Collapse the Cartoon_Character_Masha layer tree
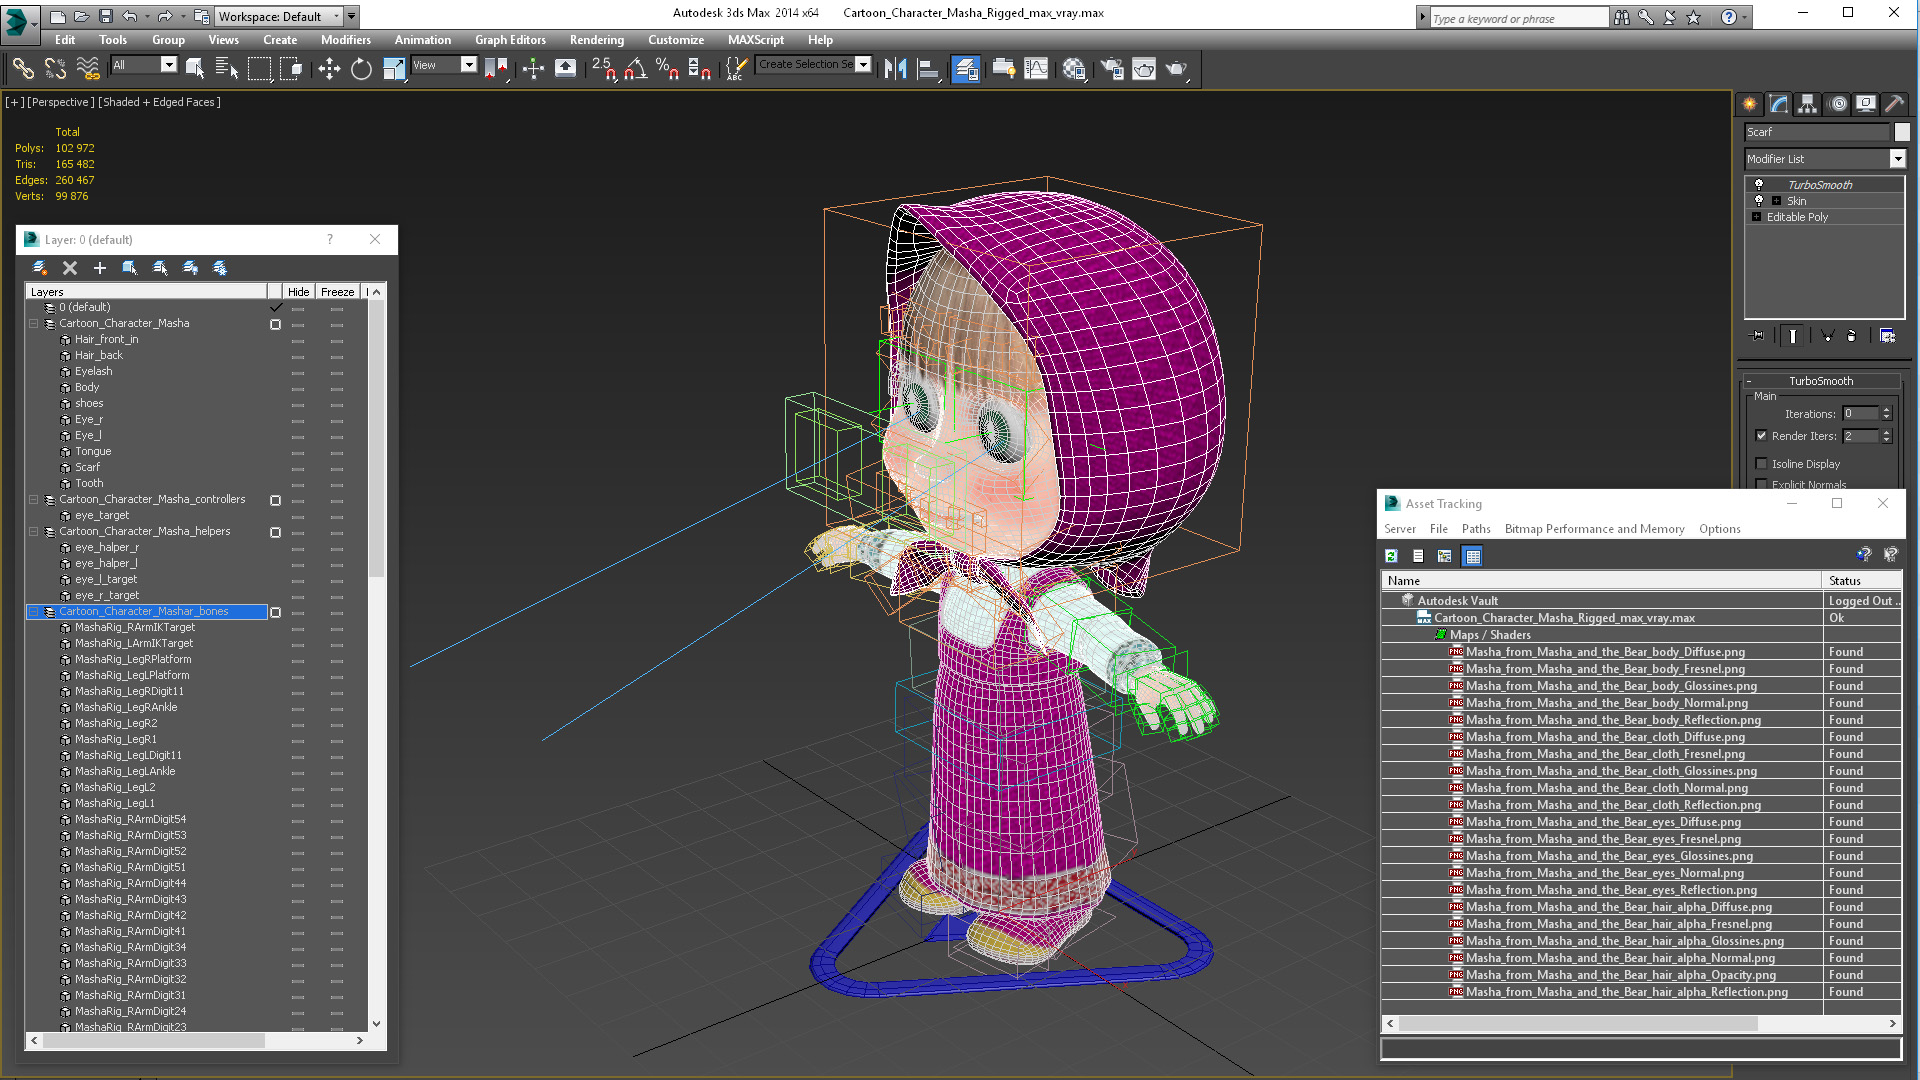Image resolution: width=1920 pixels, height=1080 pixels. 33,324
